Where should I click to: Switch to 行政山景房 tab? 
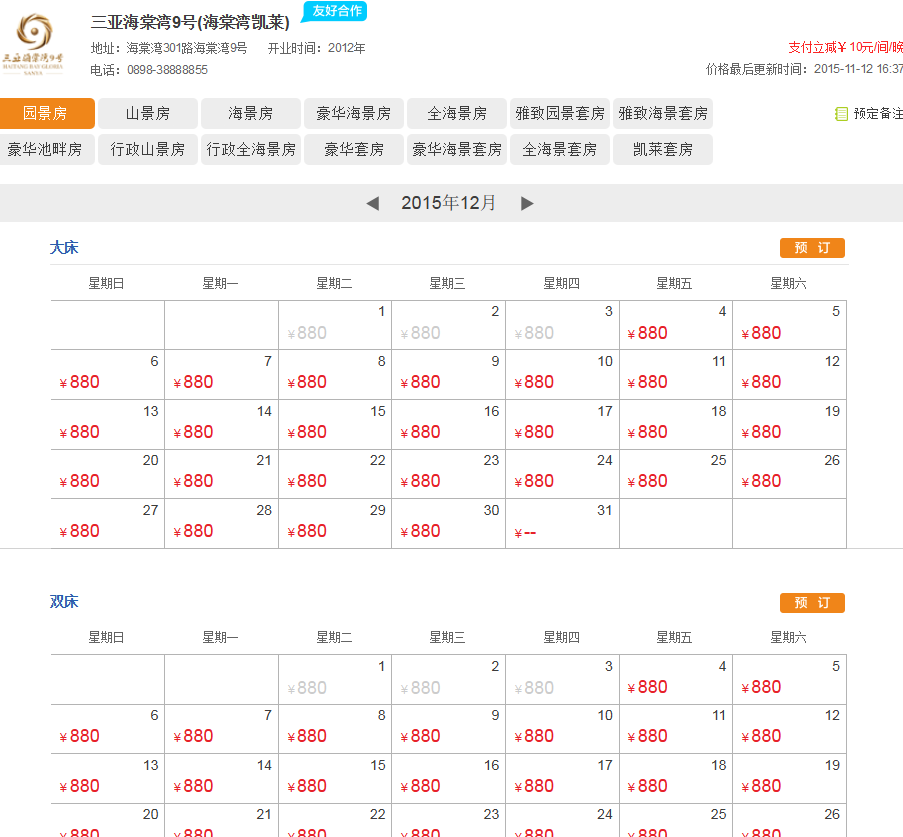coord(147,150)
